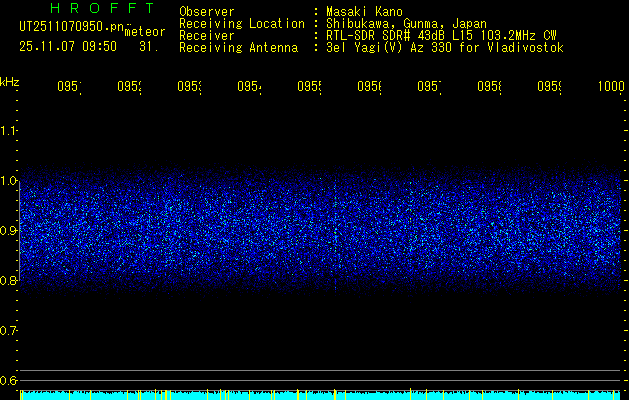
Task: Click the 0.9 kHz frequency label
Action: coord(8,231)
